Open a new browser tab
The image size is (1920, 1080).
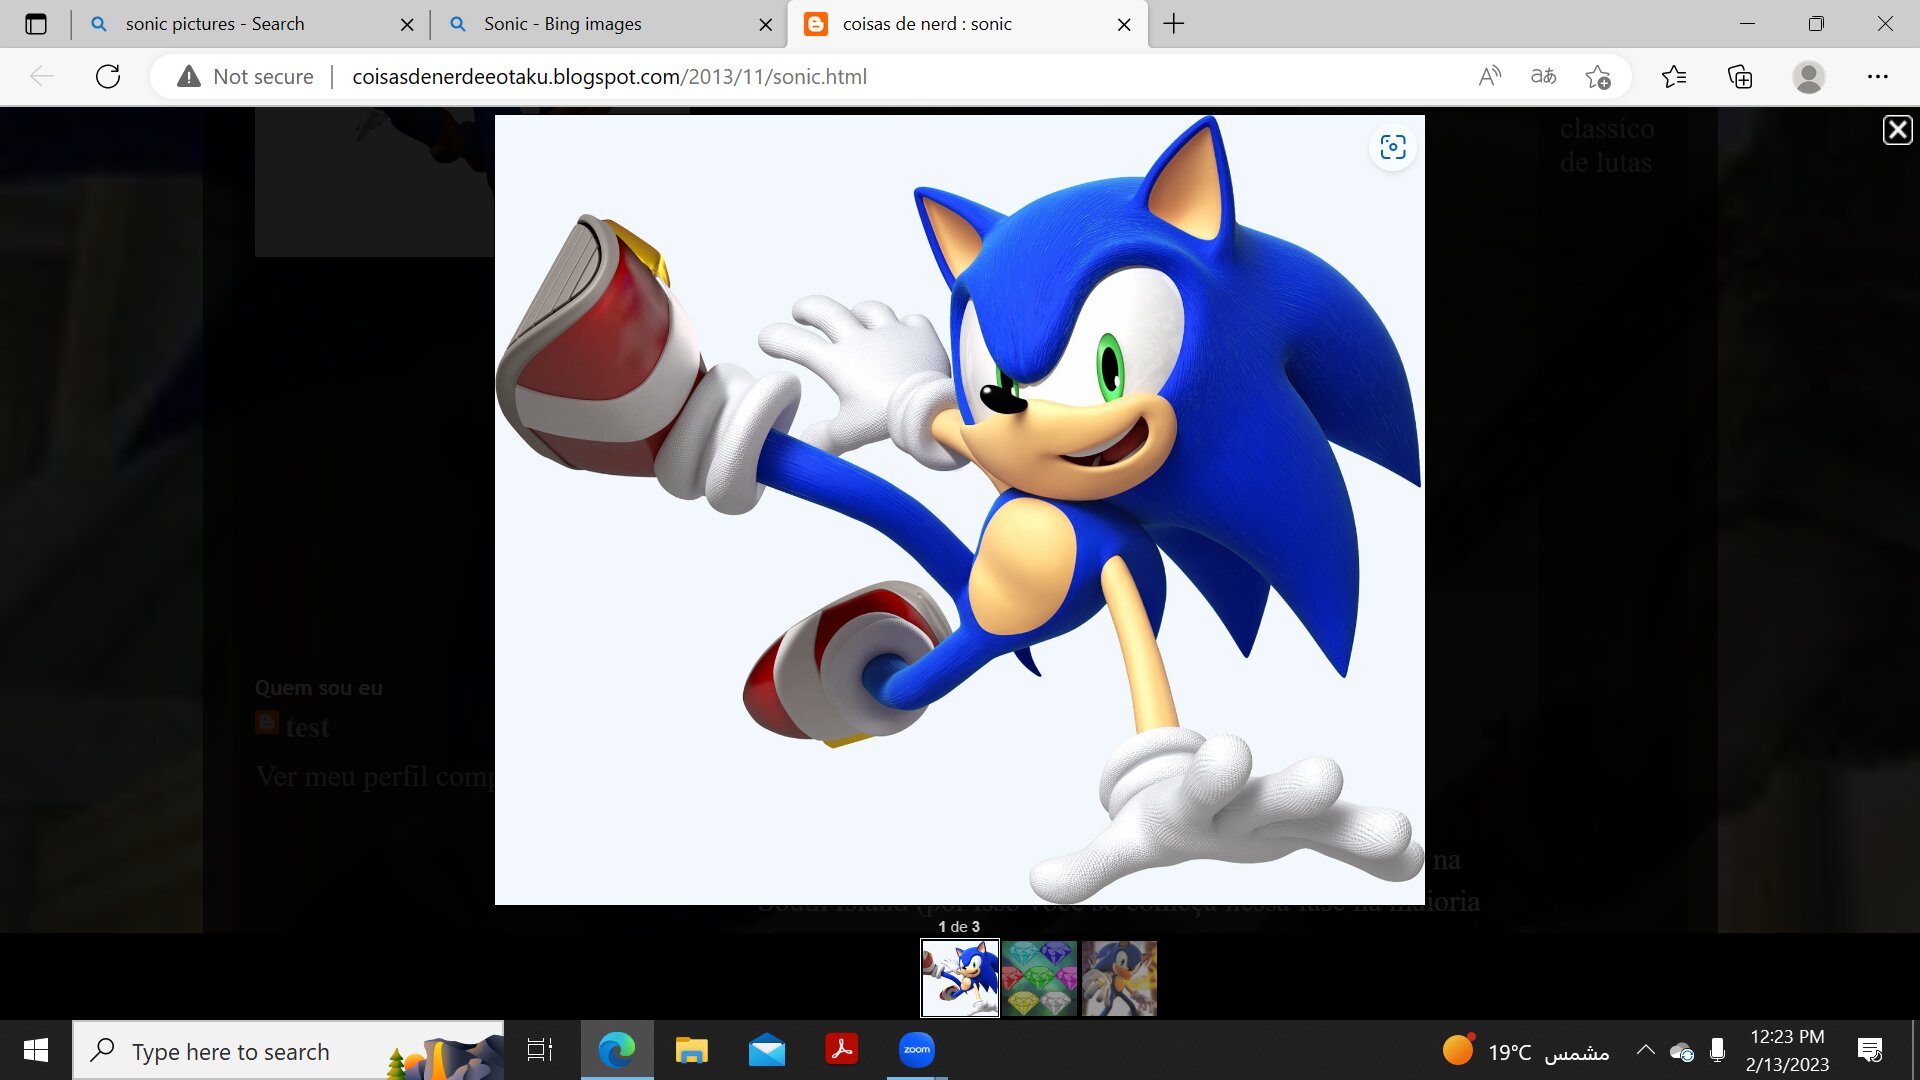(1174, 24)
